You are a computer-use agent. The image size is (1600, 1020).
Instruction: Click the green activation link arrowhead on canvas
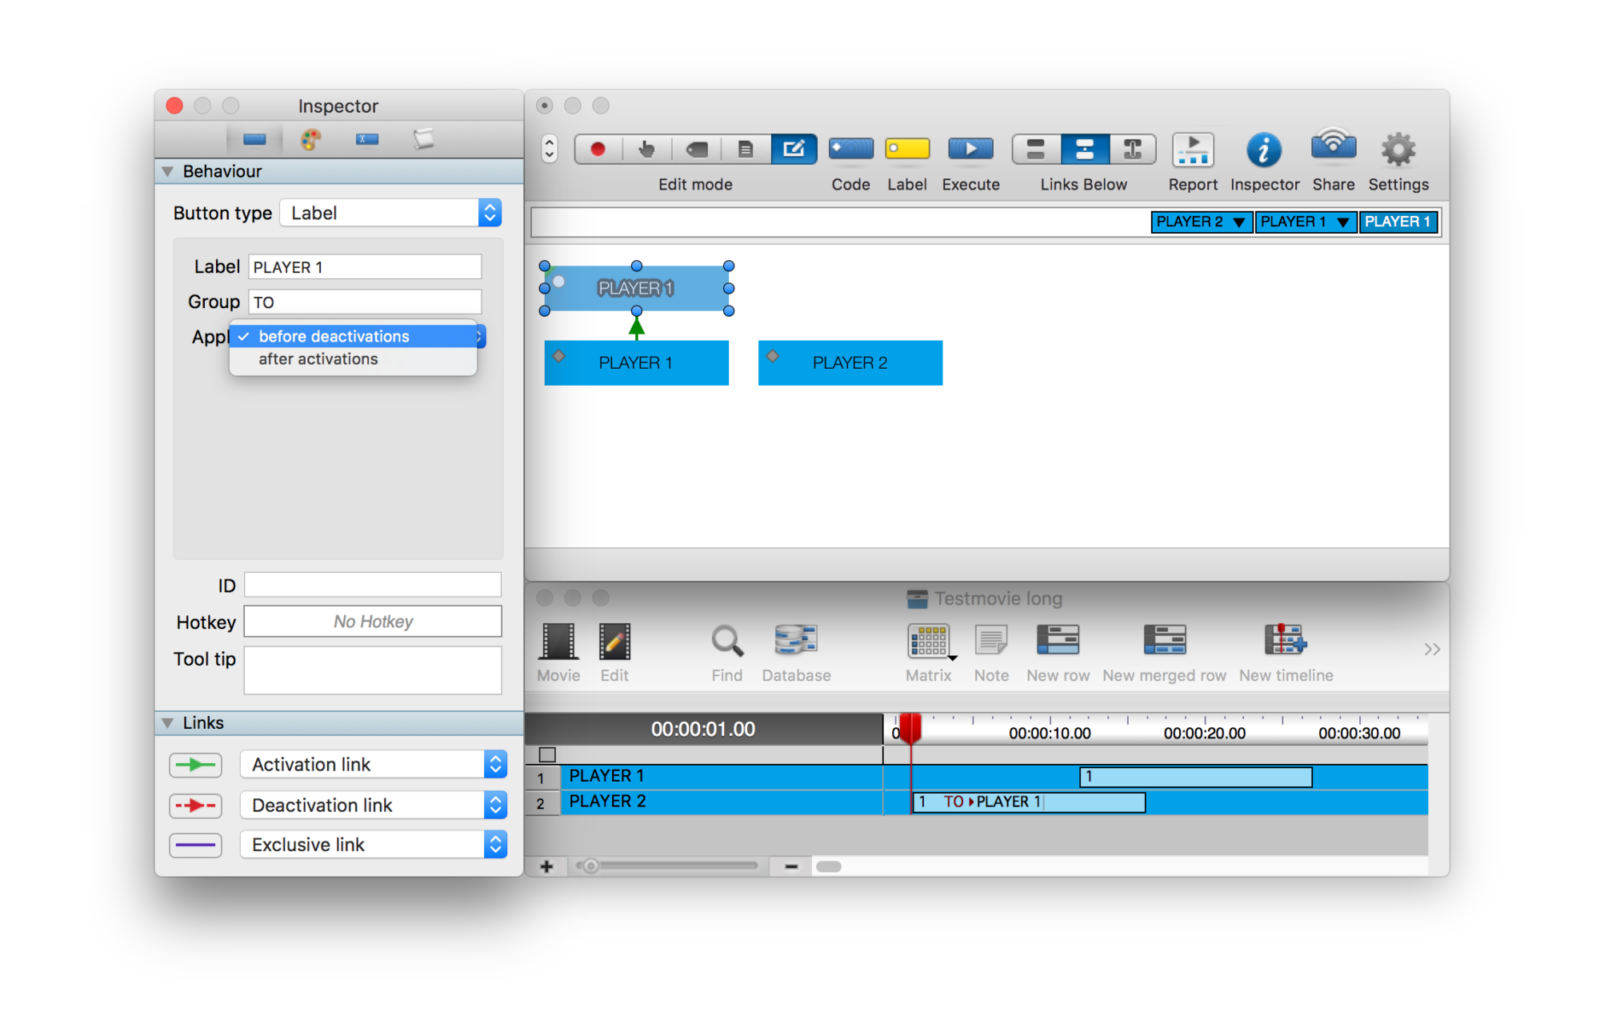(x=636, y=326)
